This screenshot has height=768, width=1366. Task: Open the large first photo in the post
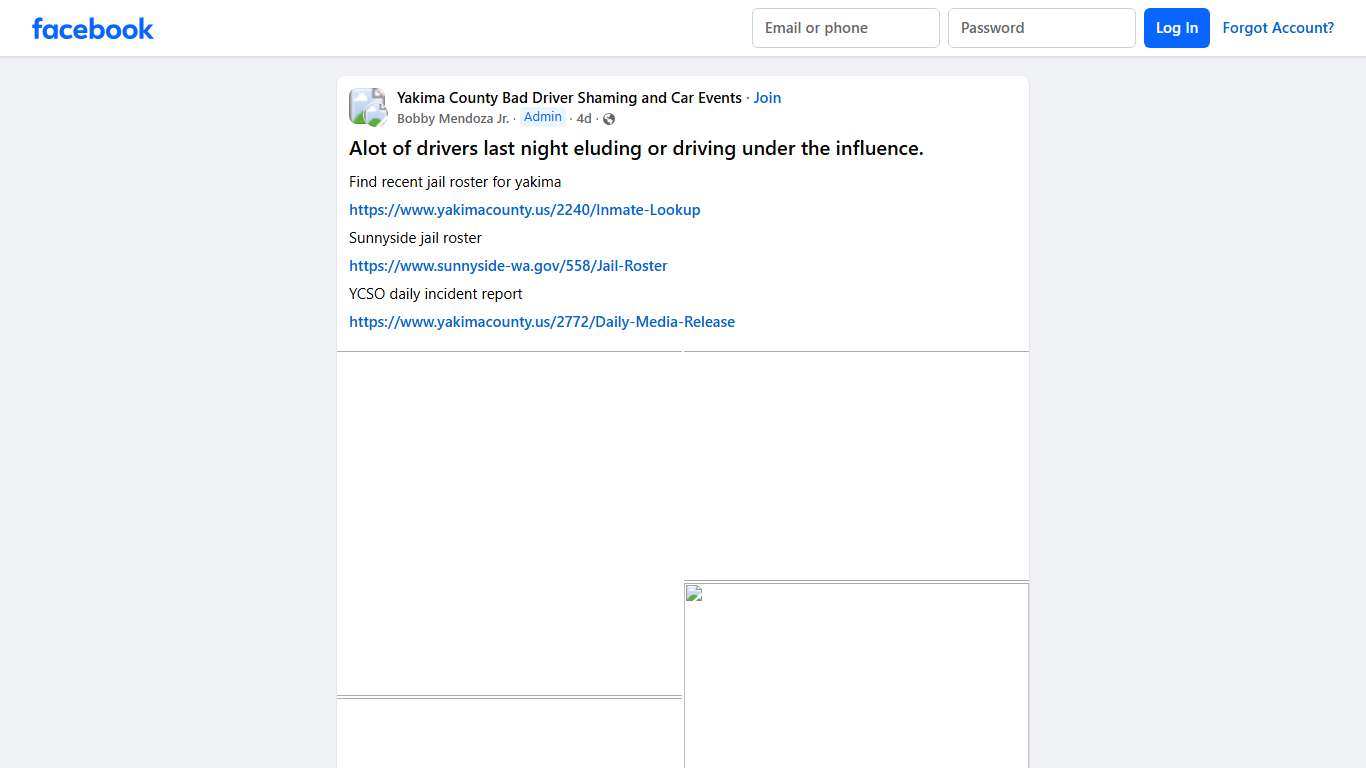(509, 523)
